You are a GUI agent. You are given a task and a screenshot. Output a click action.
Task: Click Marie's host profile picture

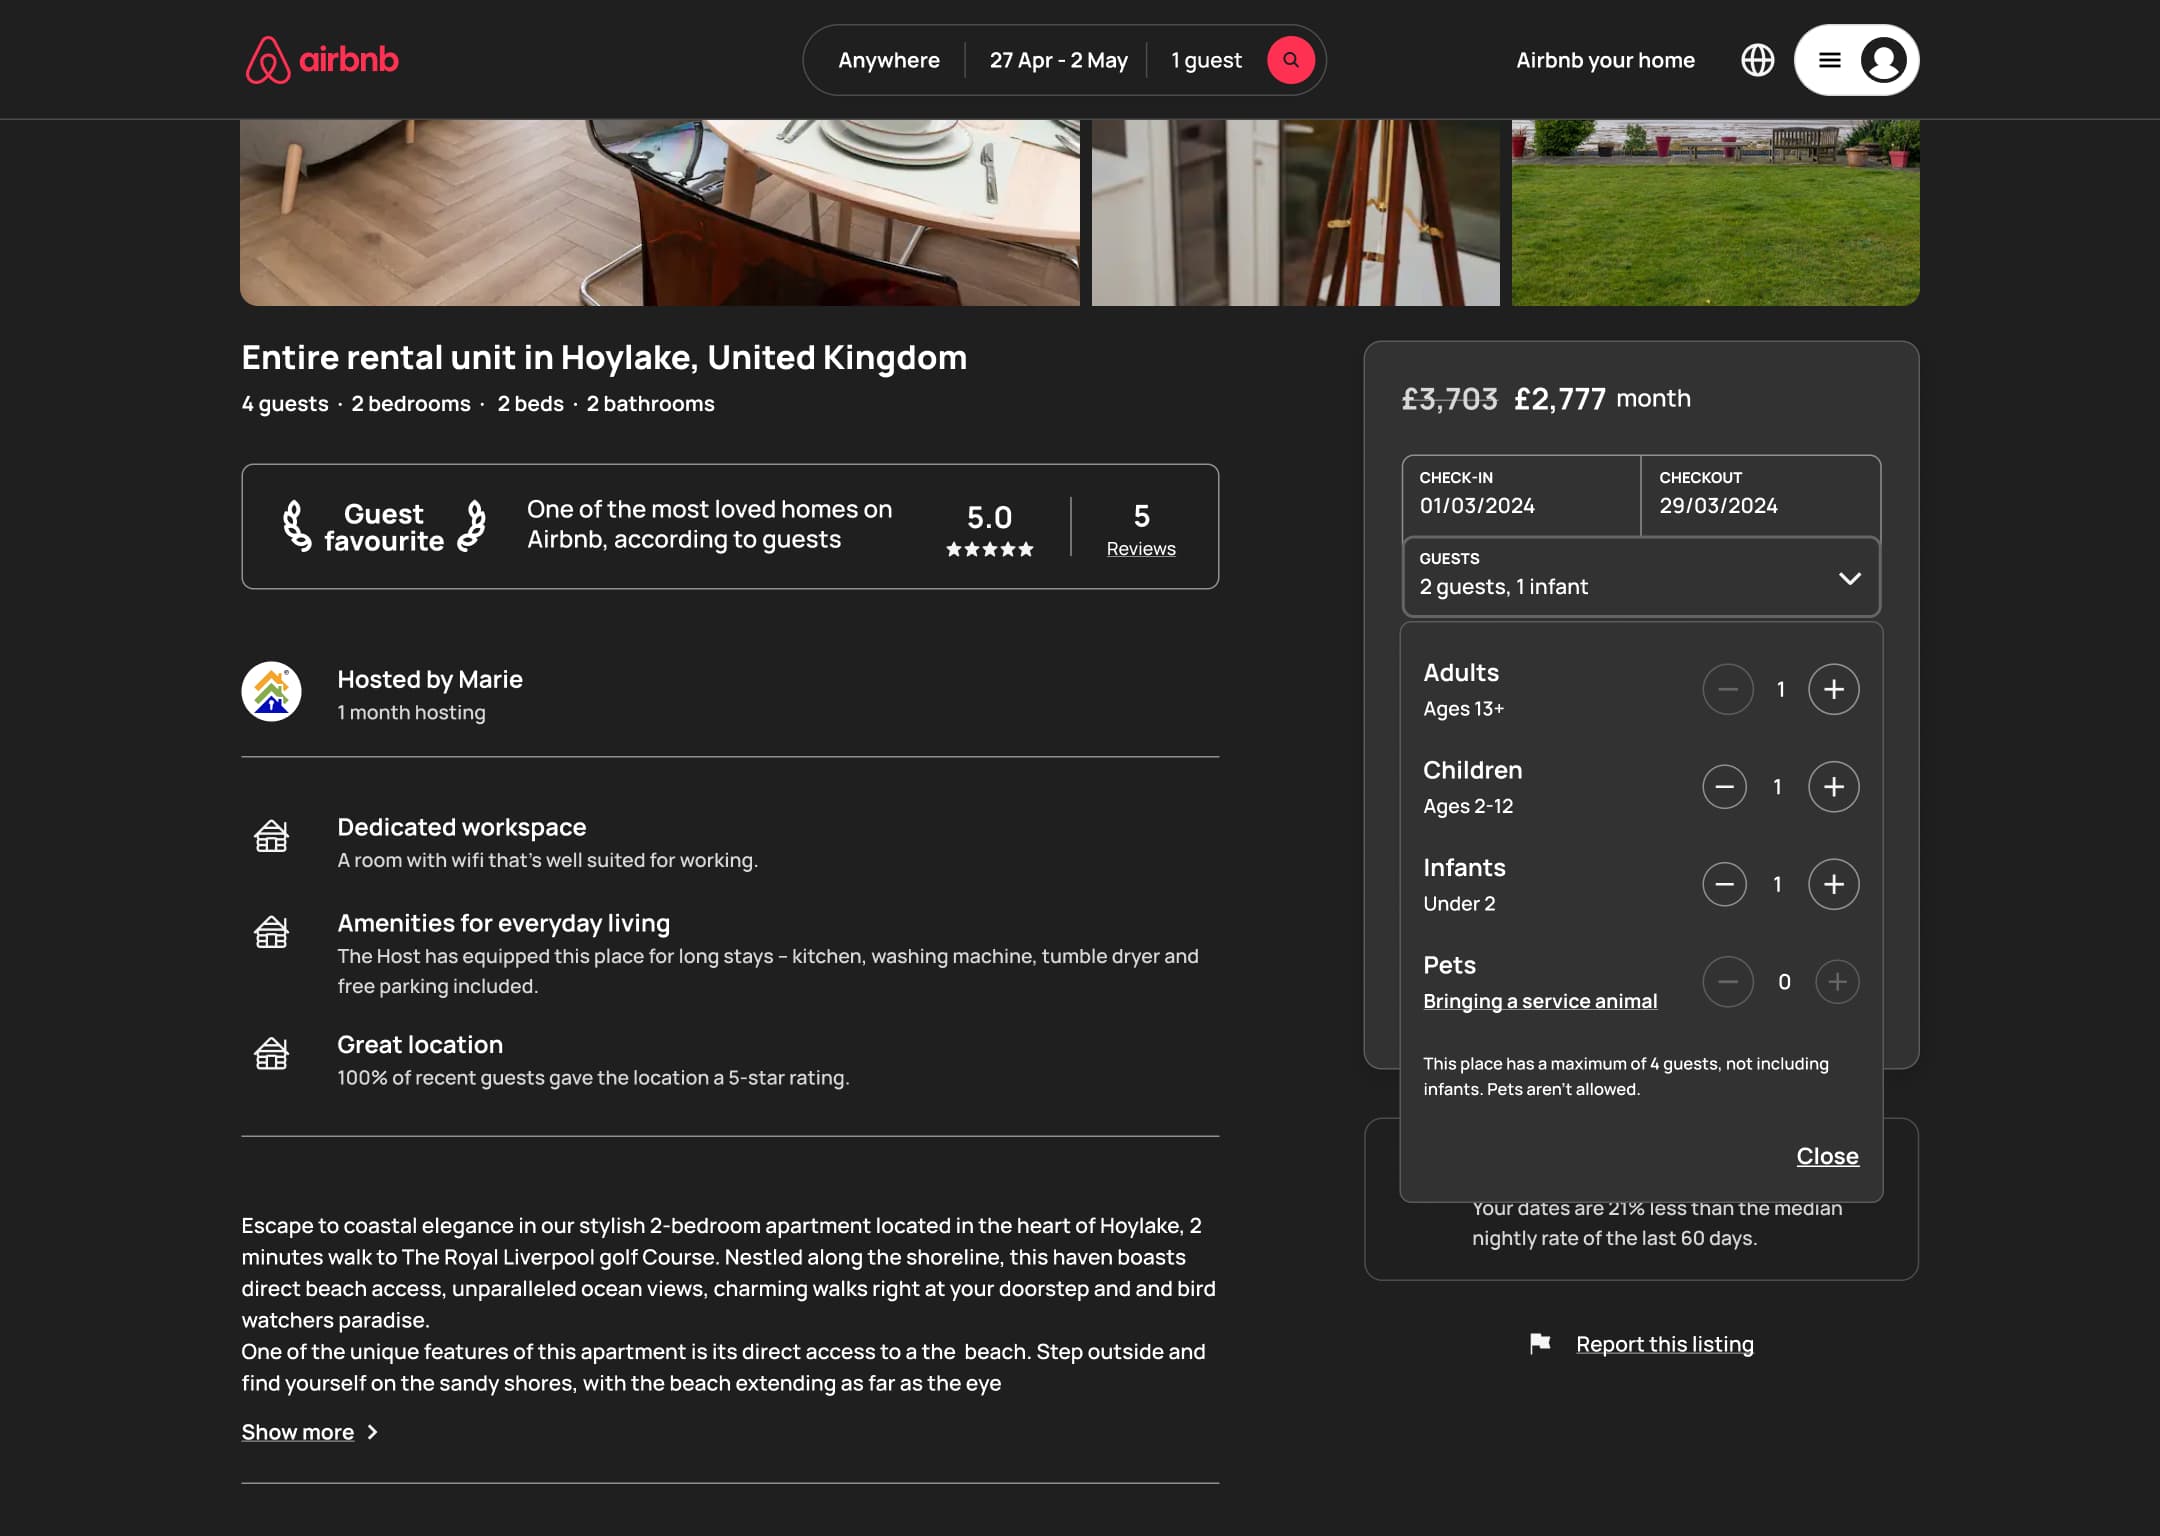click(271, 691)
